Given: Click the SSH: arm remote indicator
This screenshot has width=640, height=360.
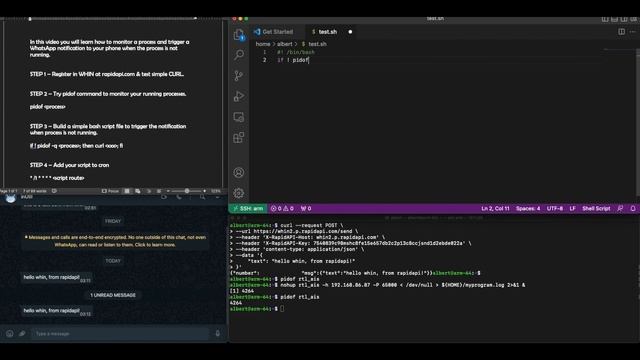Looking at the screenshot, I should pos(248,209).
